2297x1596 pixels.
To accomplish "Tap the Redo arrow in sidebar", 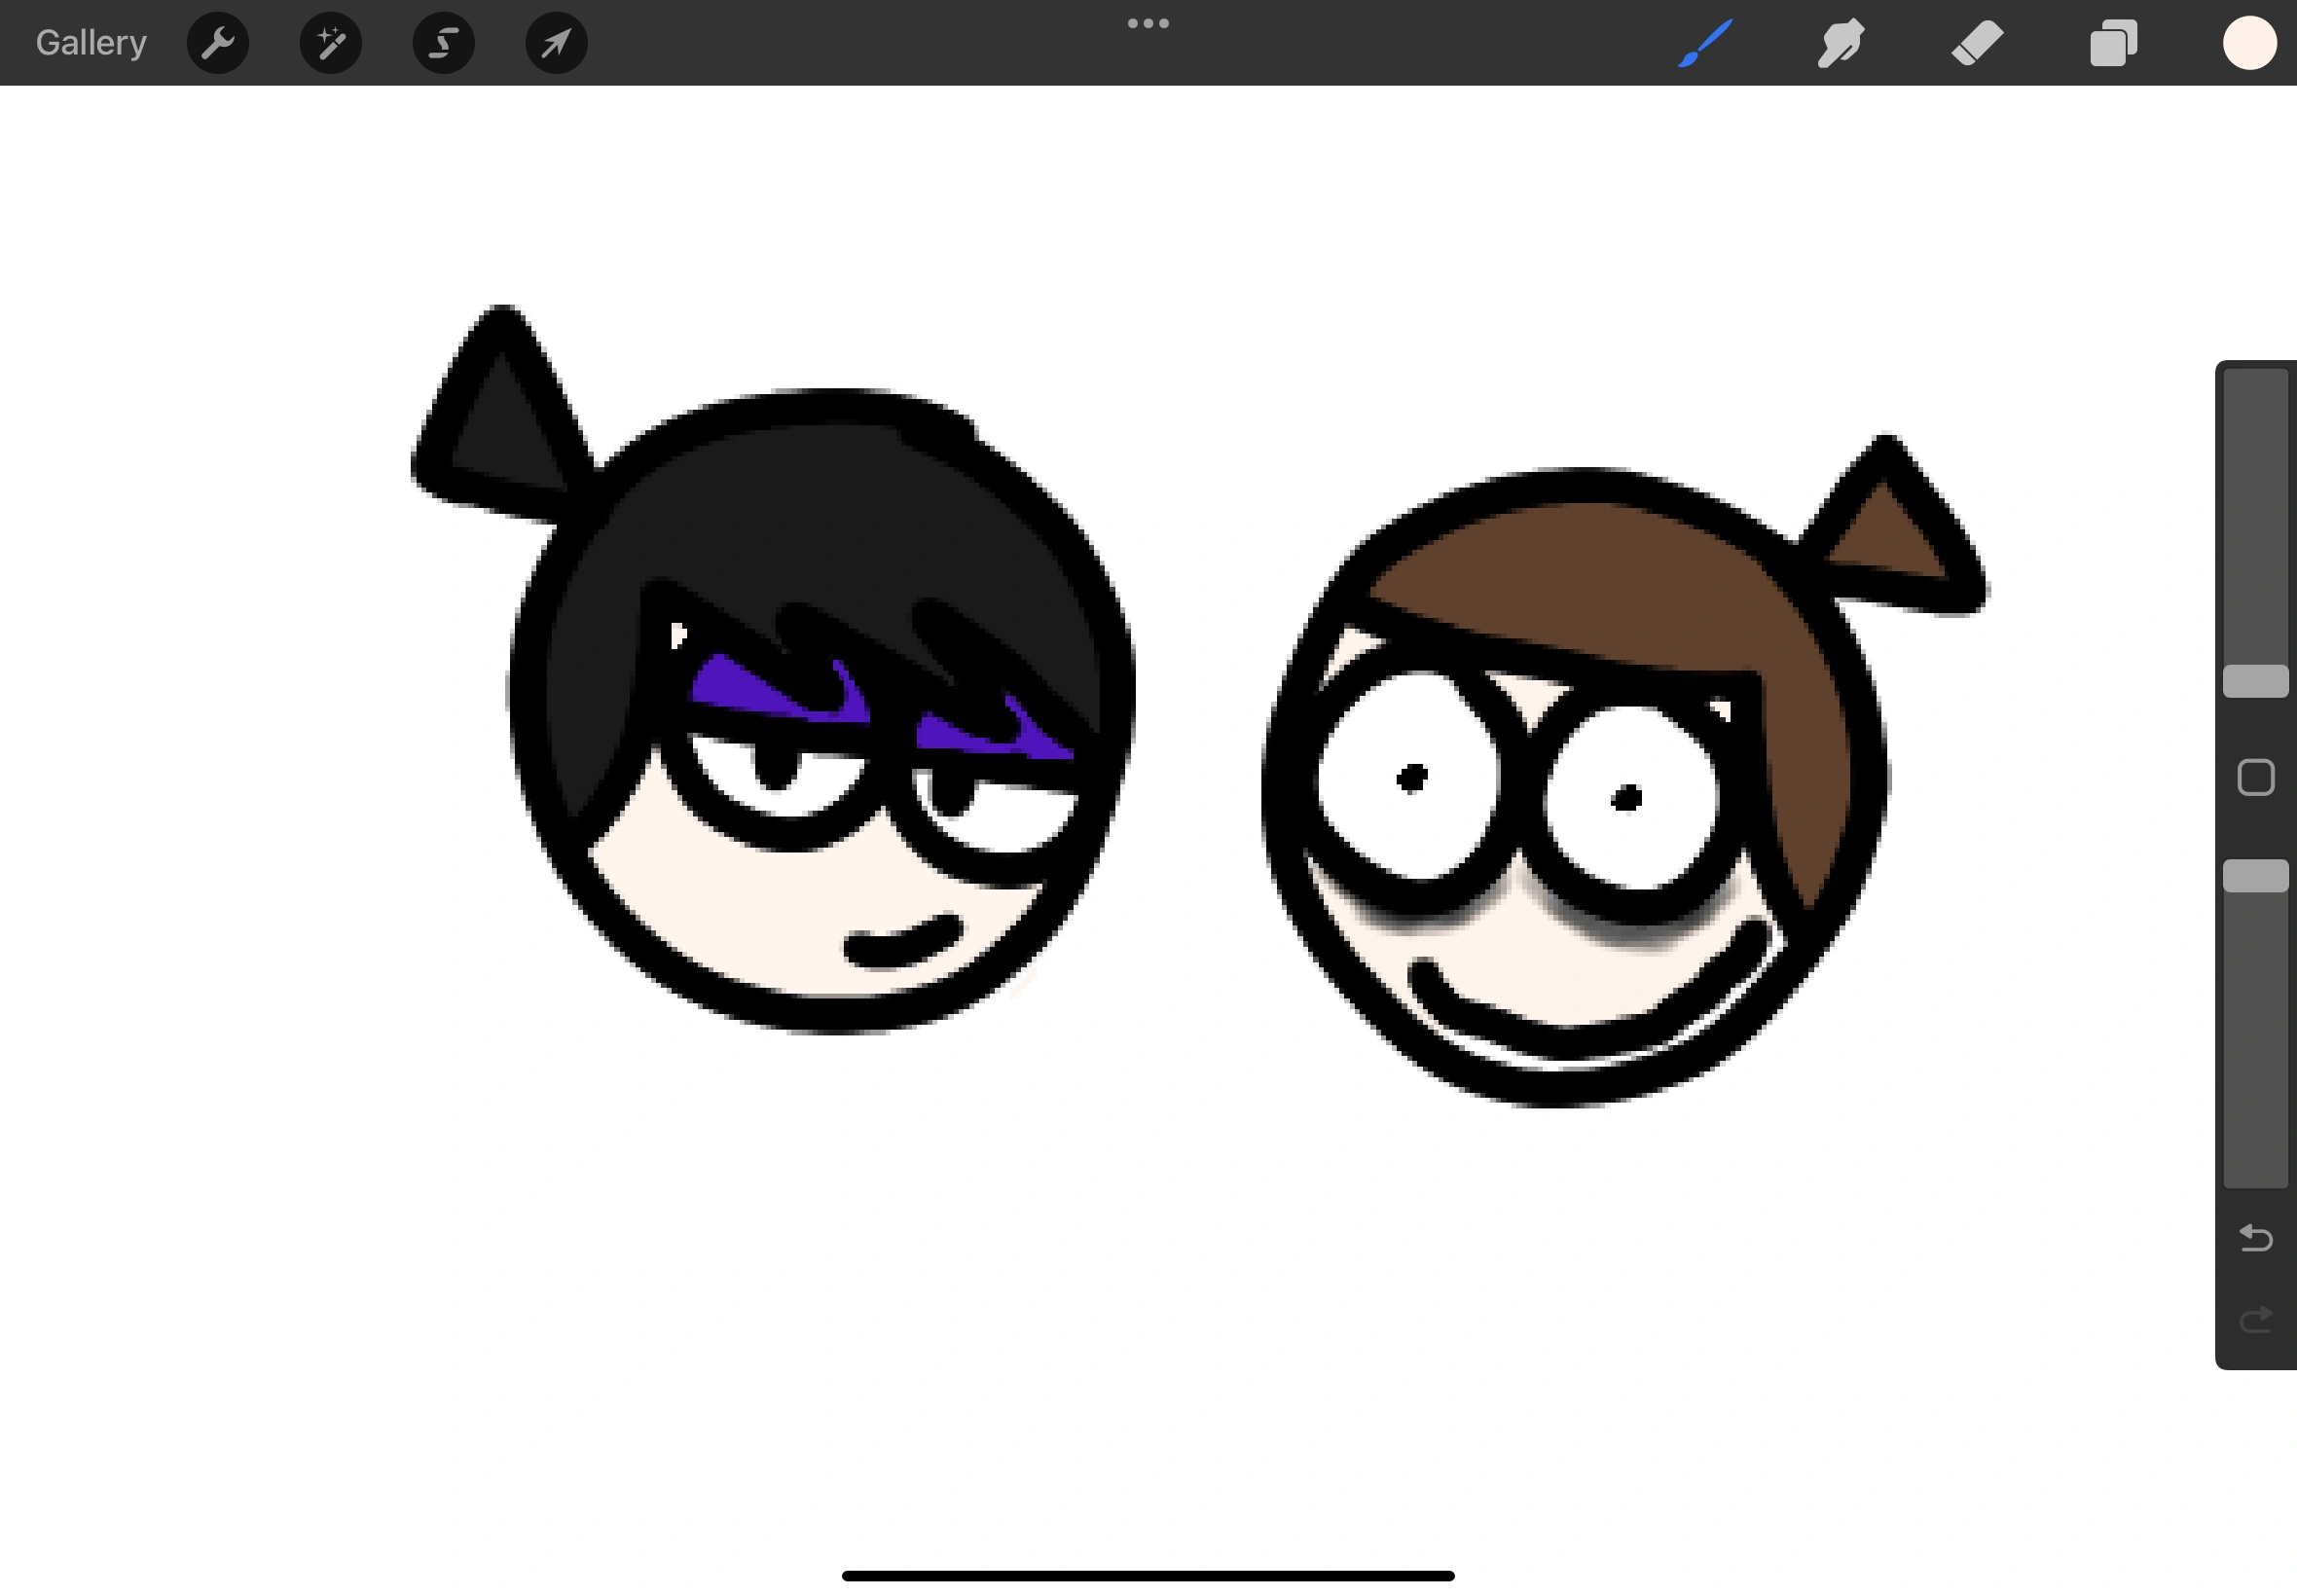I will click(2256, 1320).
